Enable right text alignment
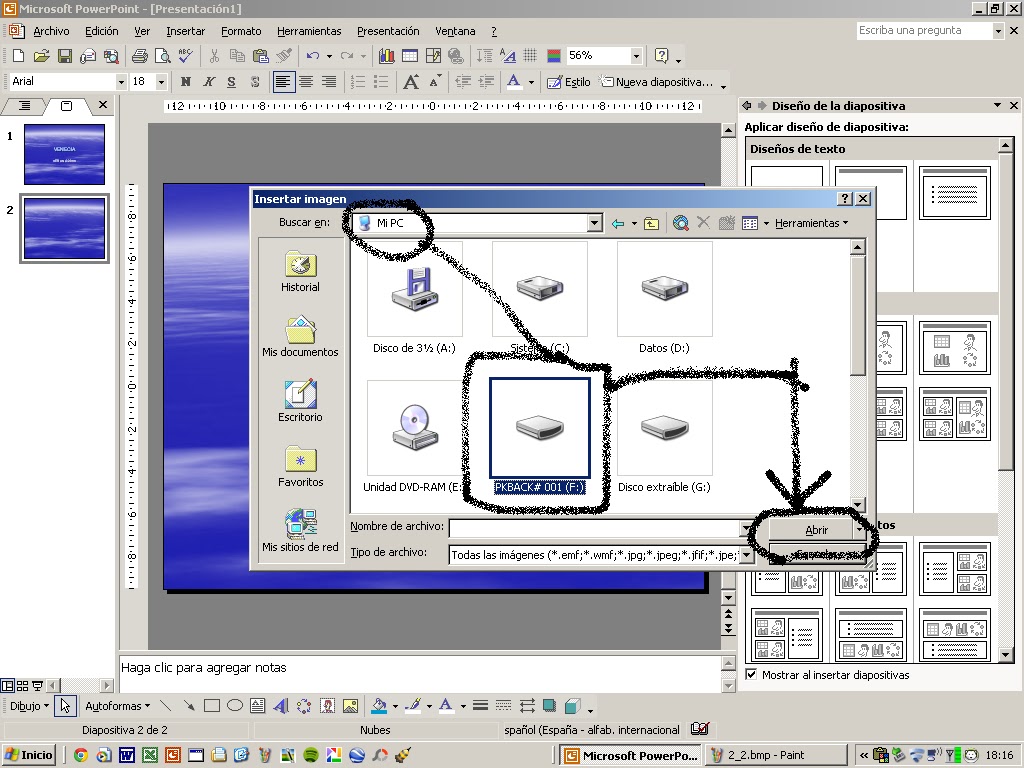The width and height of the screenshot is (1024, 768). pyautogui.click(x=329, y=82)
